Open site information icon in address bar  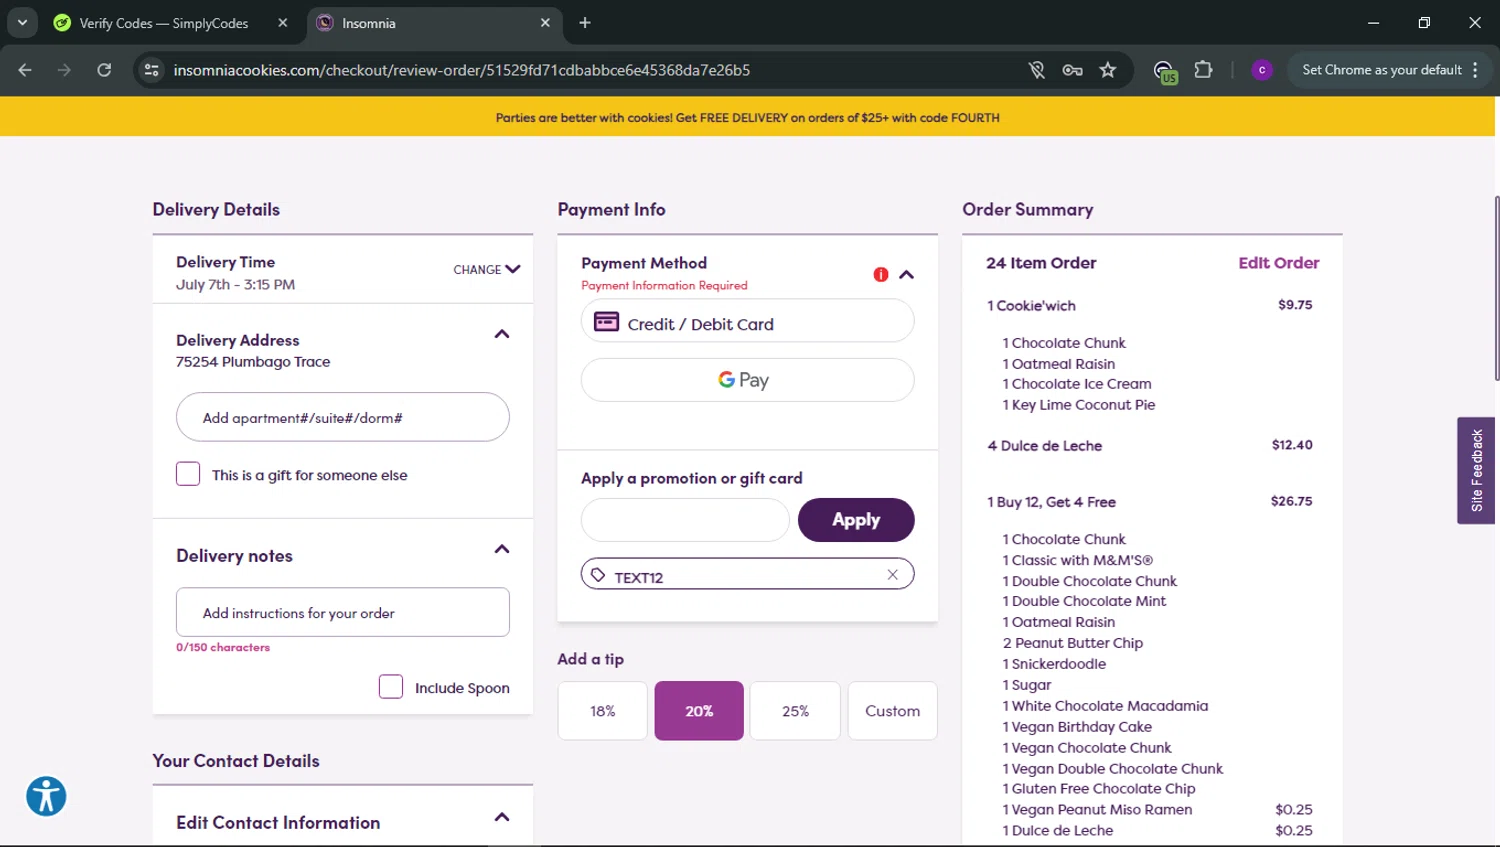pos(152,70)
